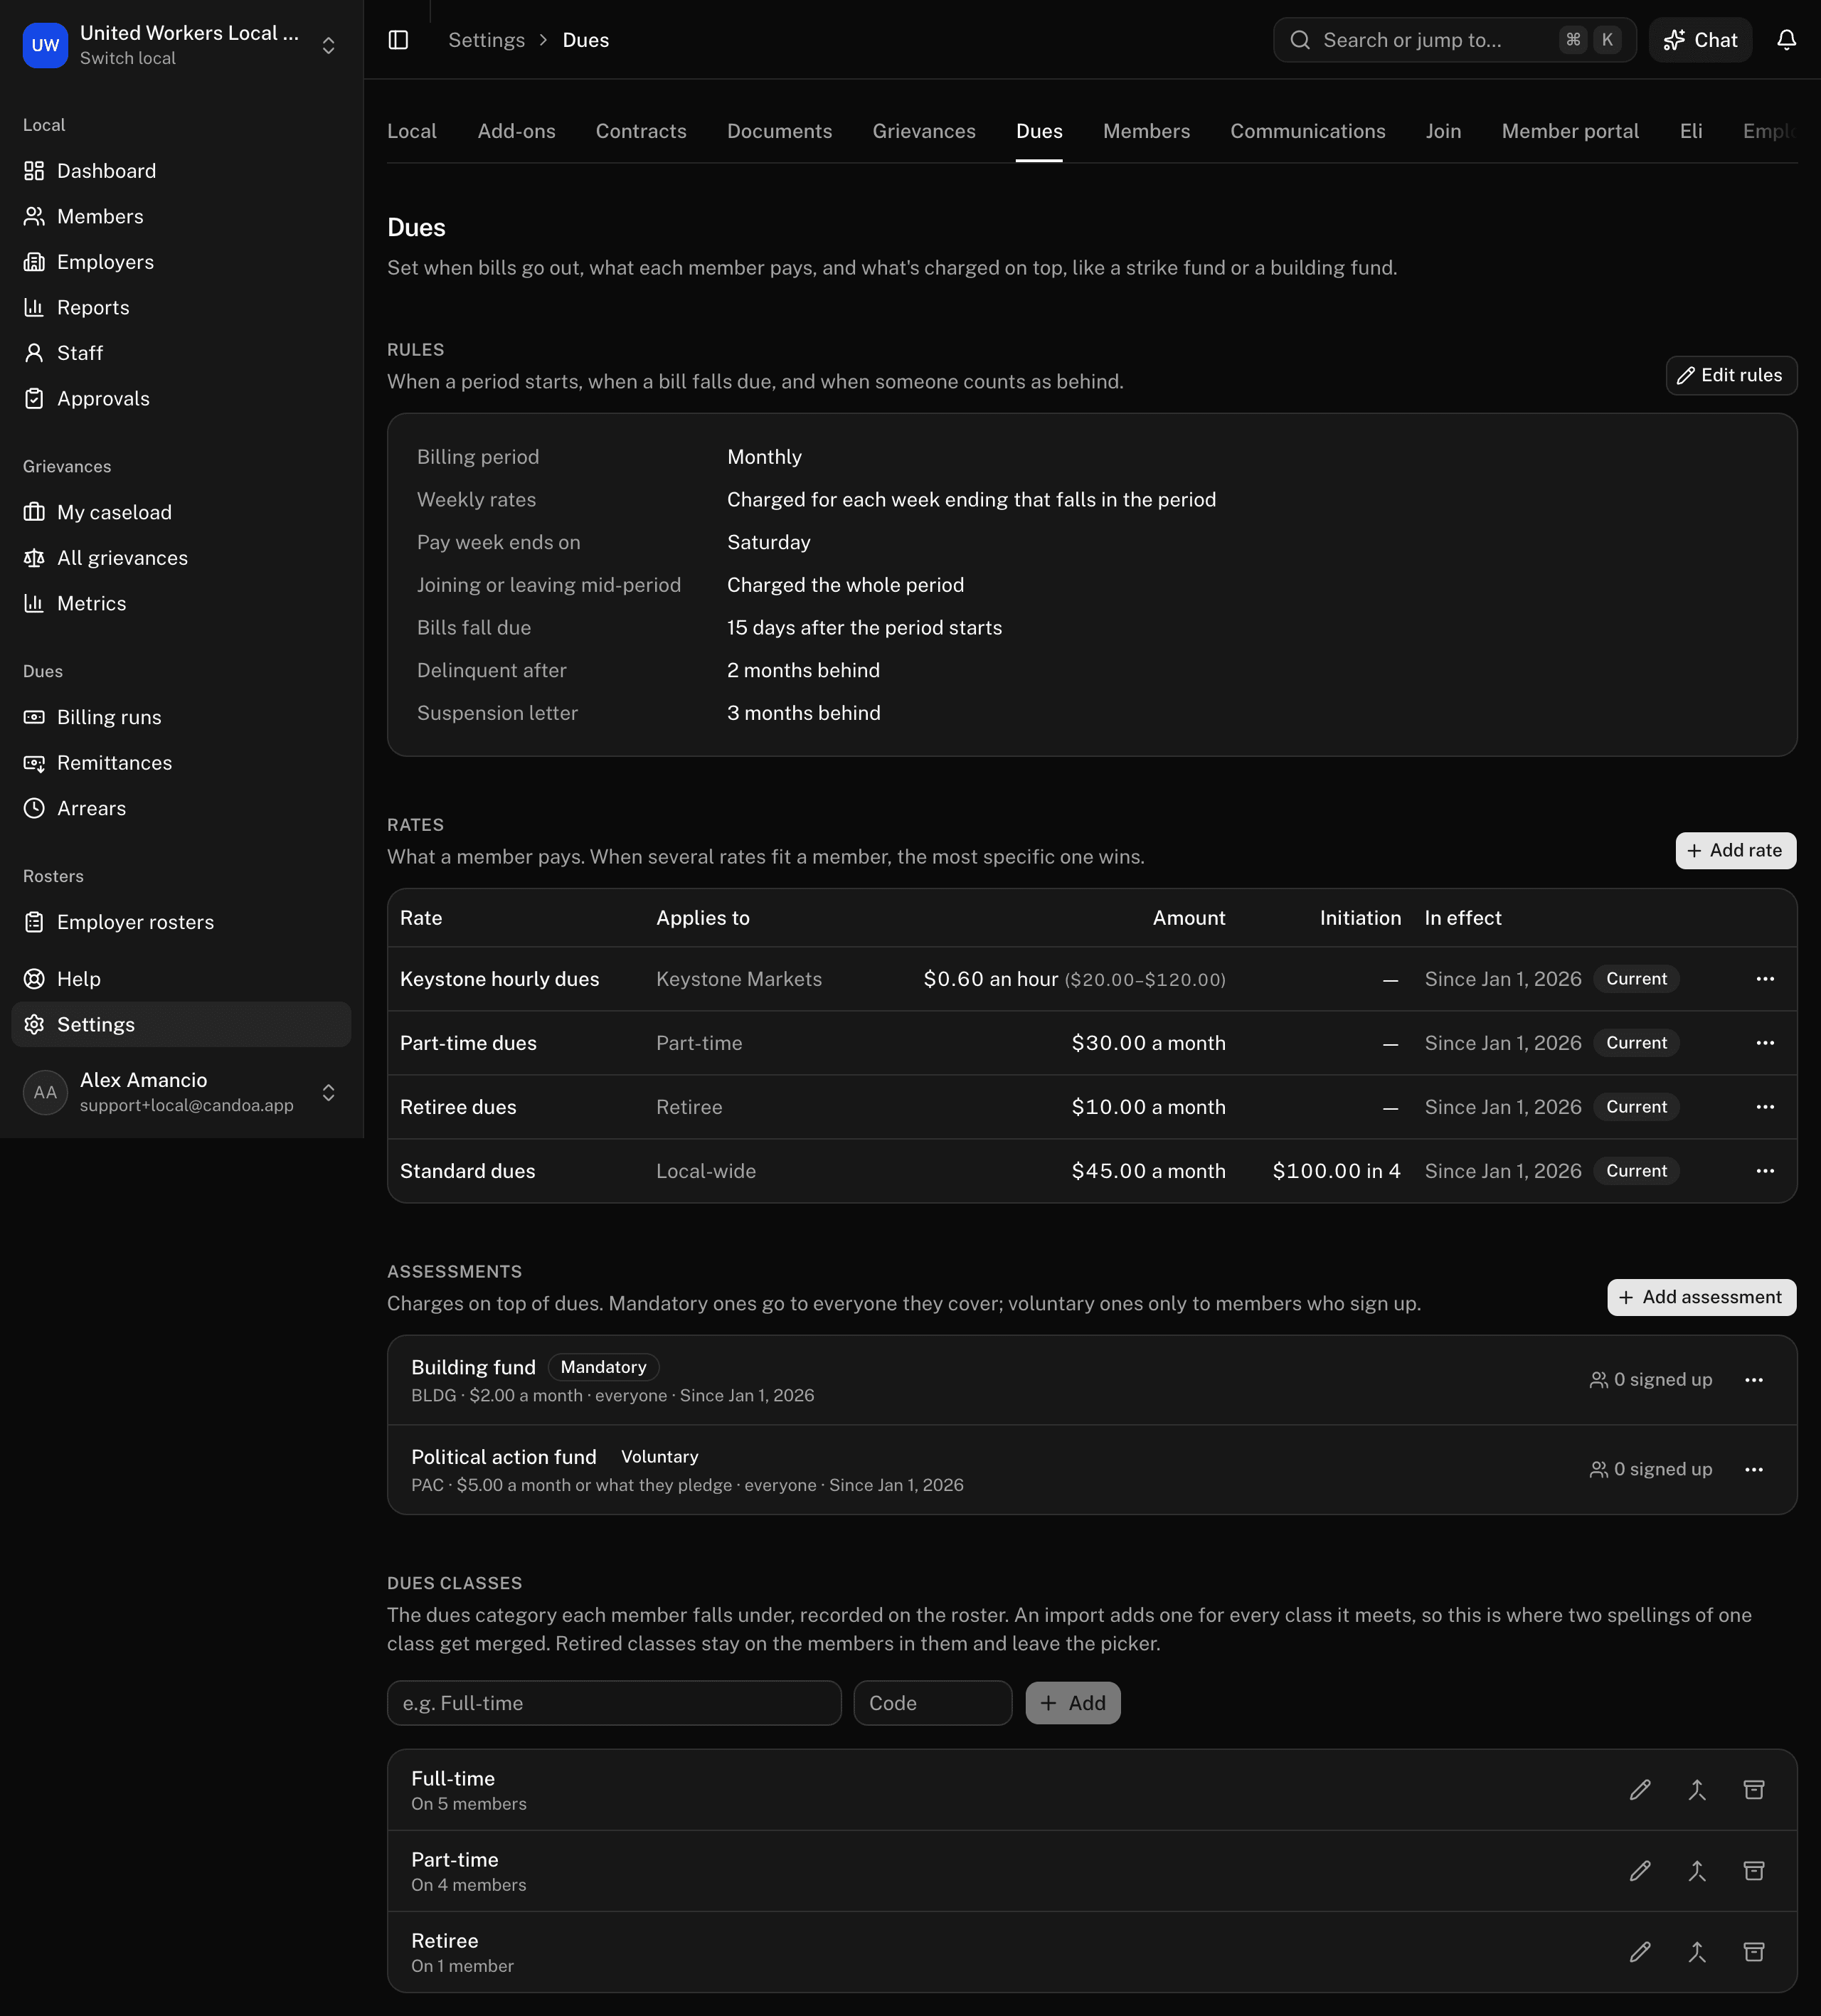Edit the Full-time dues class
The image size is (1821, 2016).
pos(1640,1790)
